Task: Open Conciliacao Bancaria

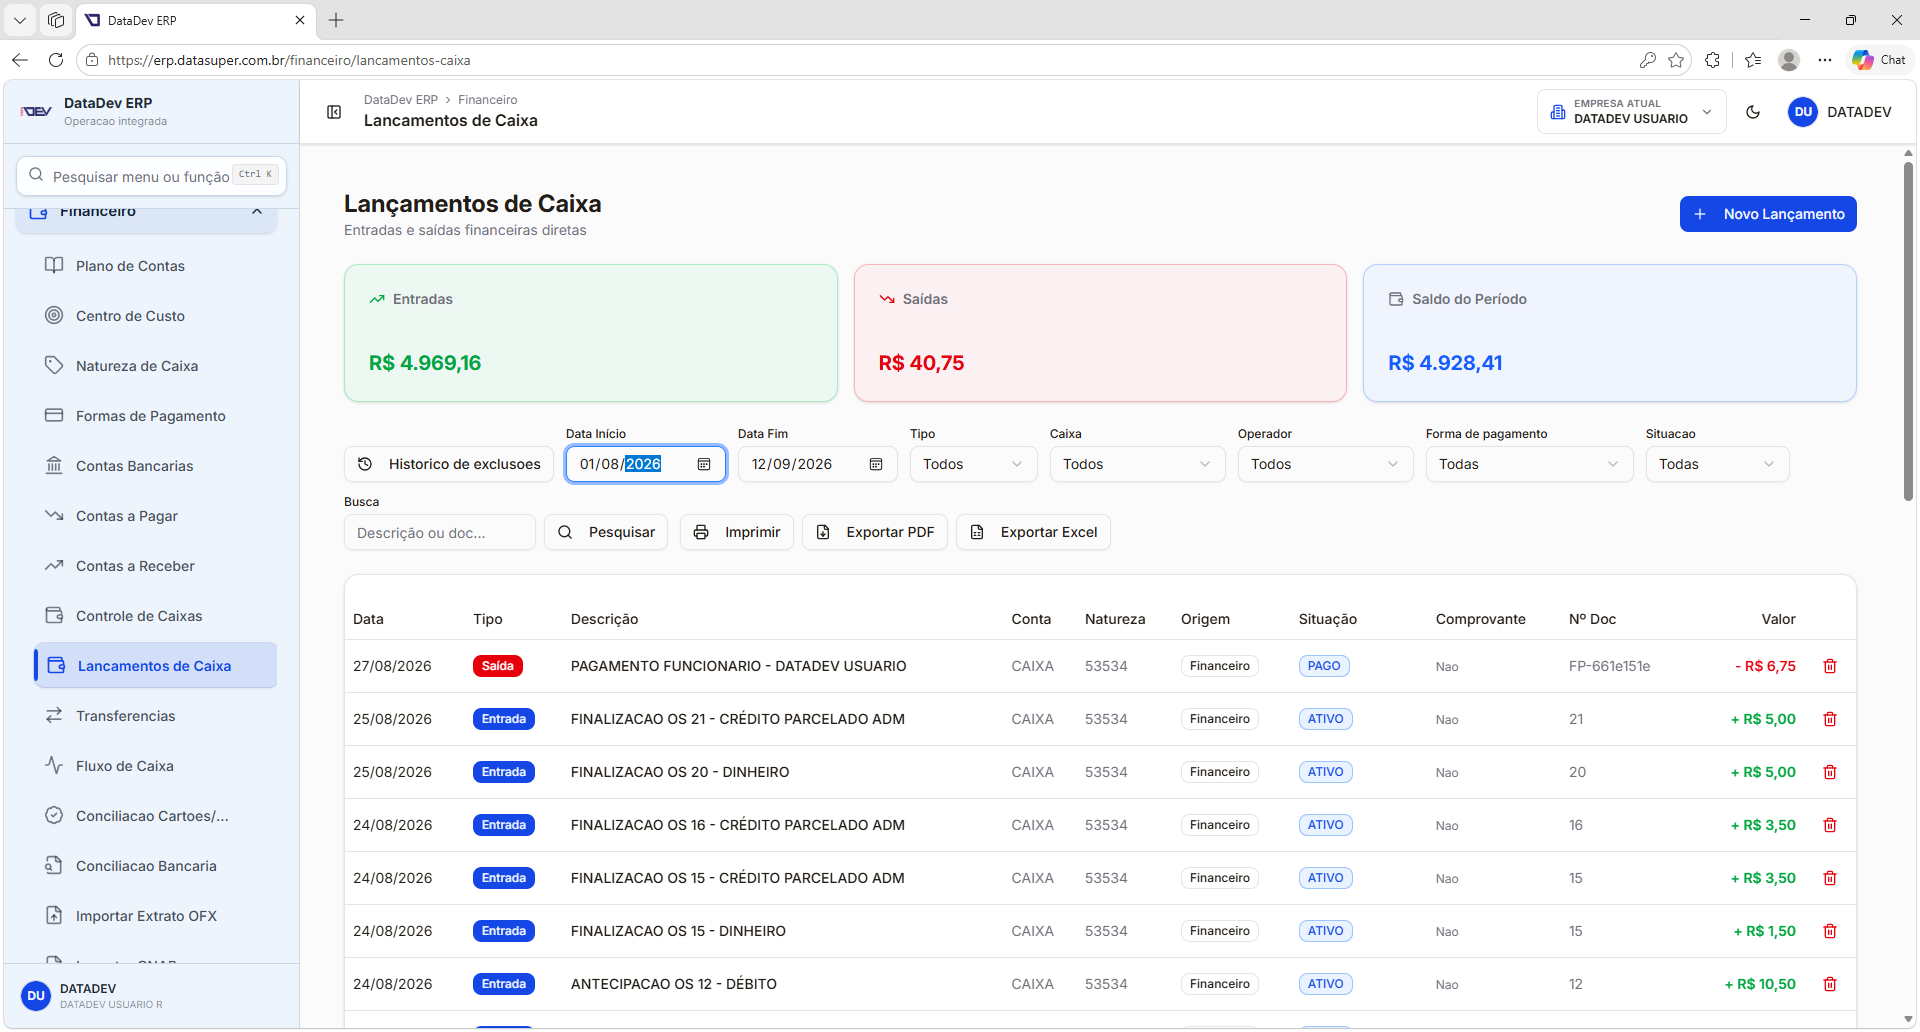Action: coord(155,866)
